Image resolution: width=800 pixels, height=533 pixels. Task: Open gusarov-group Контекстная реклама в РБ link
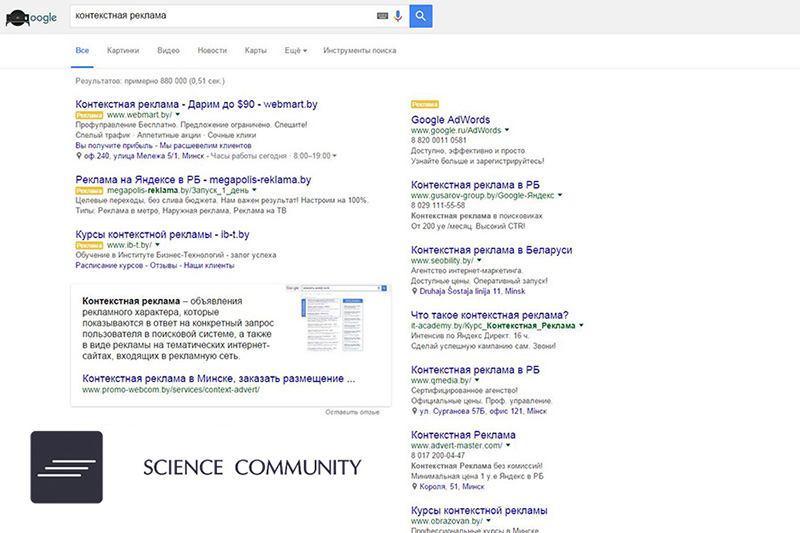point(476,185)
